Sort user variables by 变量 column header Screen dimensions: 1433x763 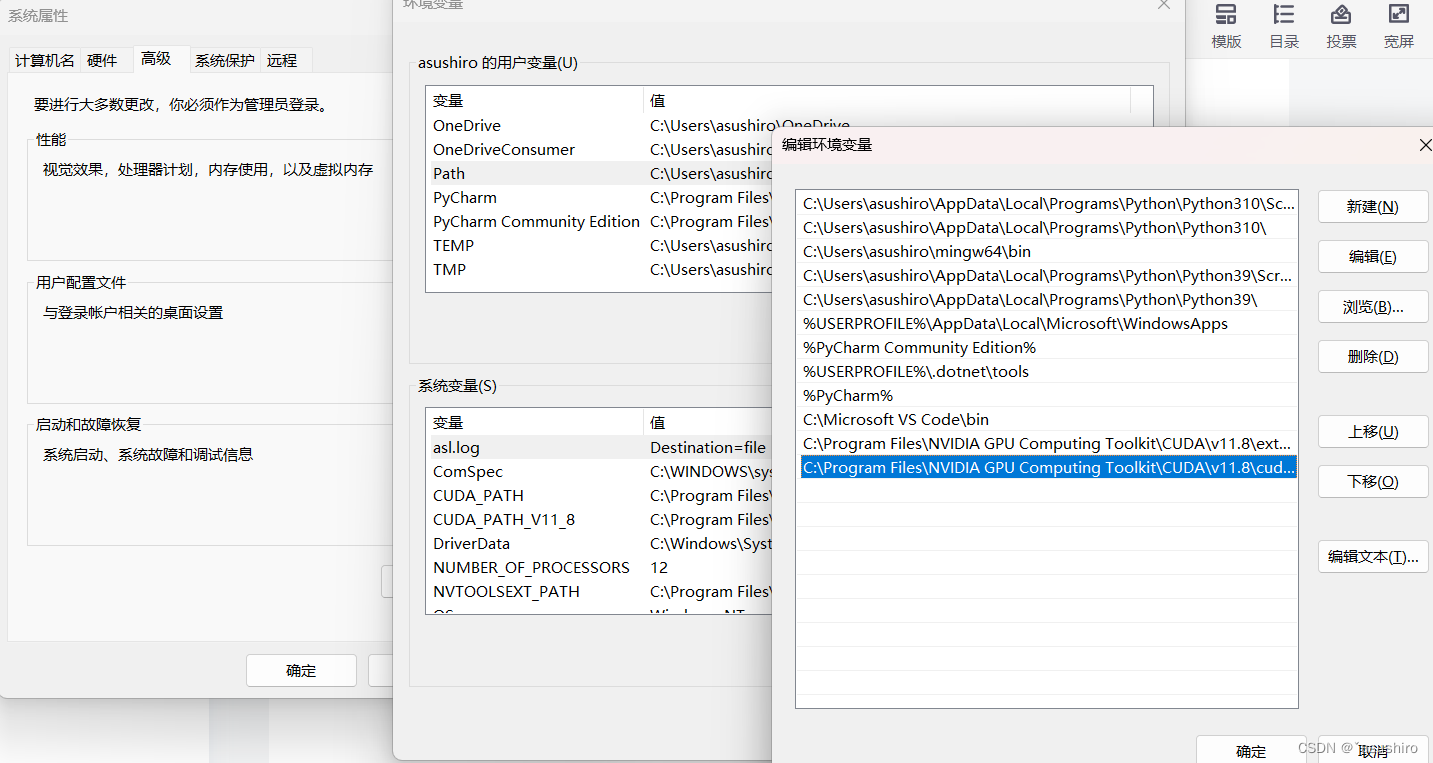535,101
